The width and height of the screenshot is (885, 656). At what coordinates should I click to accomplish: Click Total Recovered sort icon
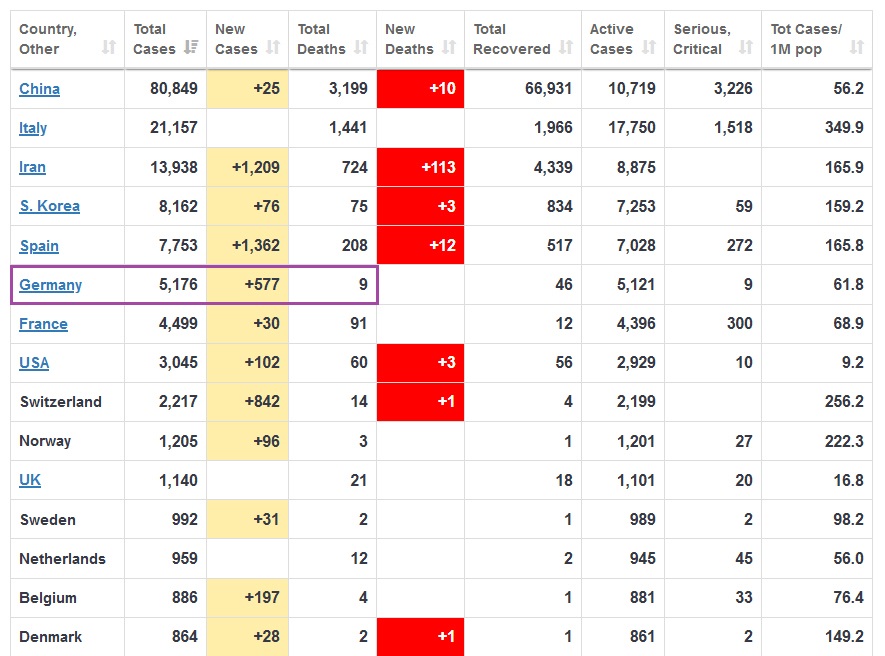(566, 48)
